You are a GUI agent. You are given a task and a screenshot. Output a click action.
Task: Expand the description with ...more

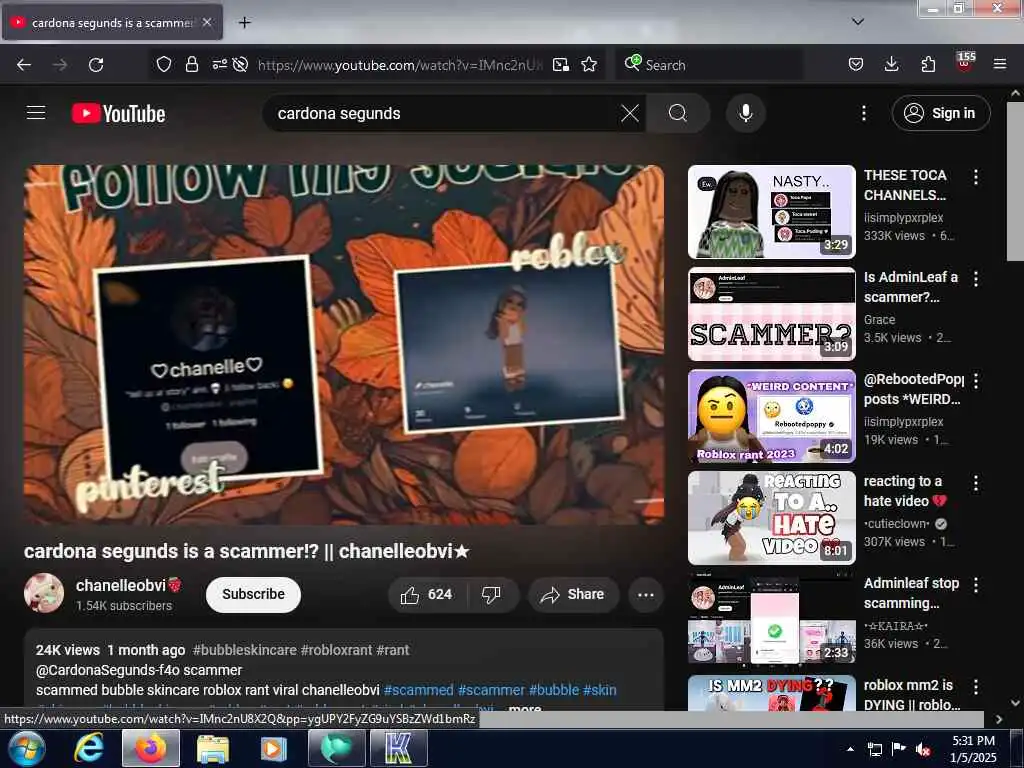(x=524, y=707)
